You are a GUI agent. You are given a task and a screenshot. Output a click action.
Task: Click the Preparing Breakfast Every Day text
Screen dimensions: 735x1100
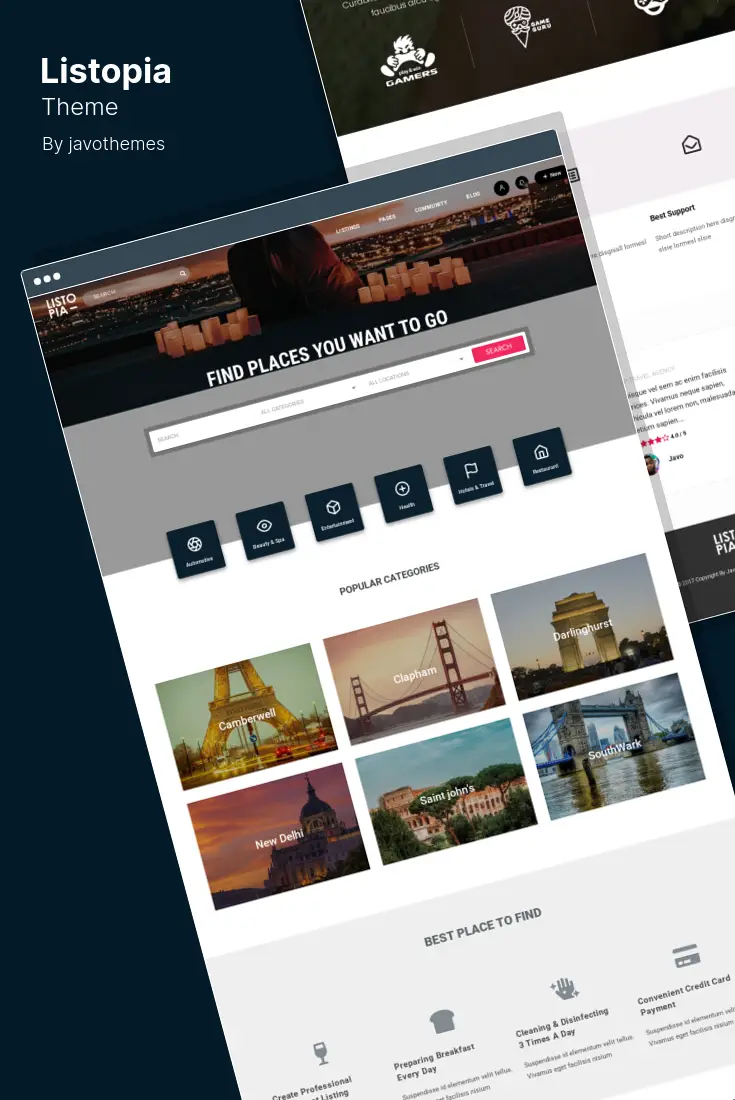point(434,1061)
